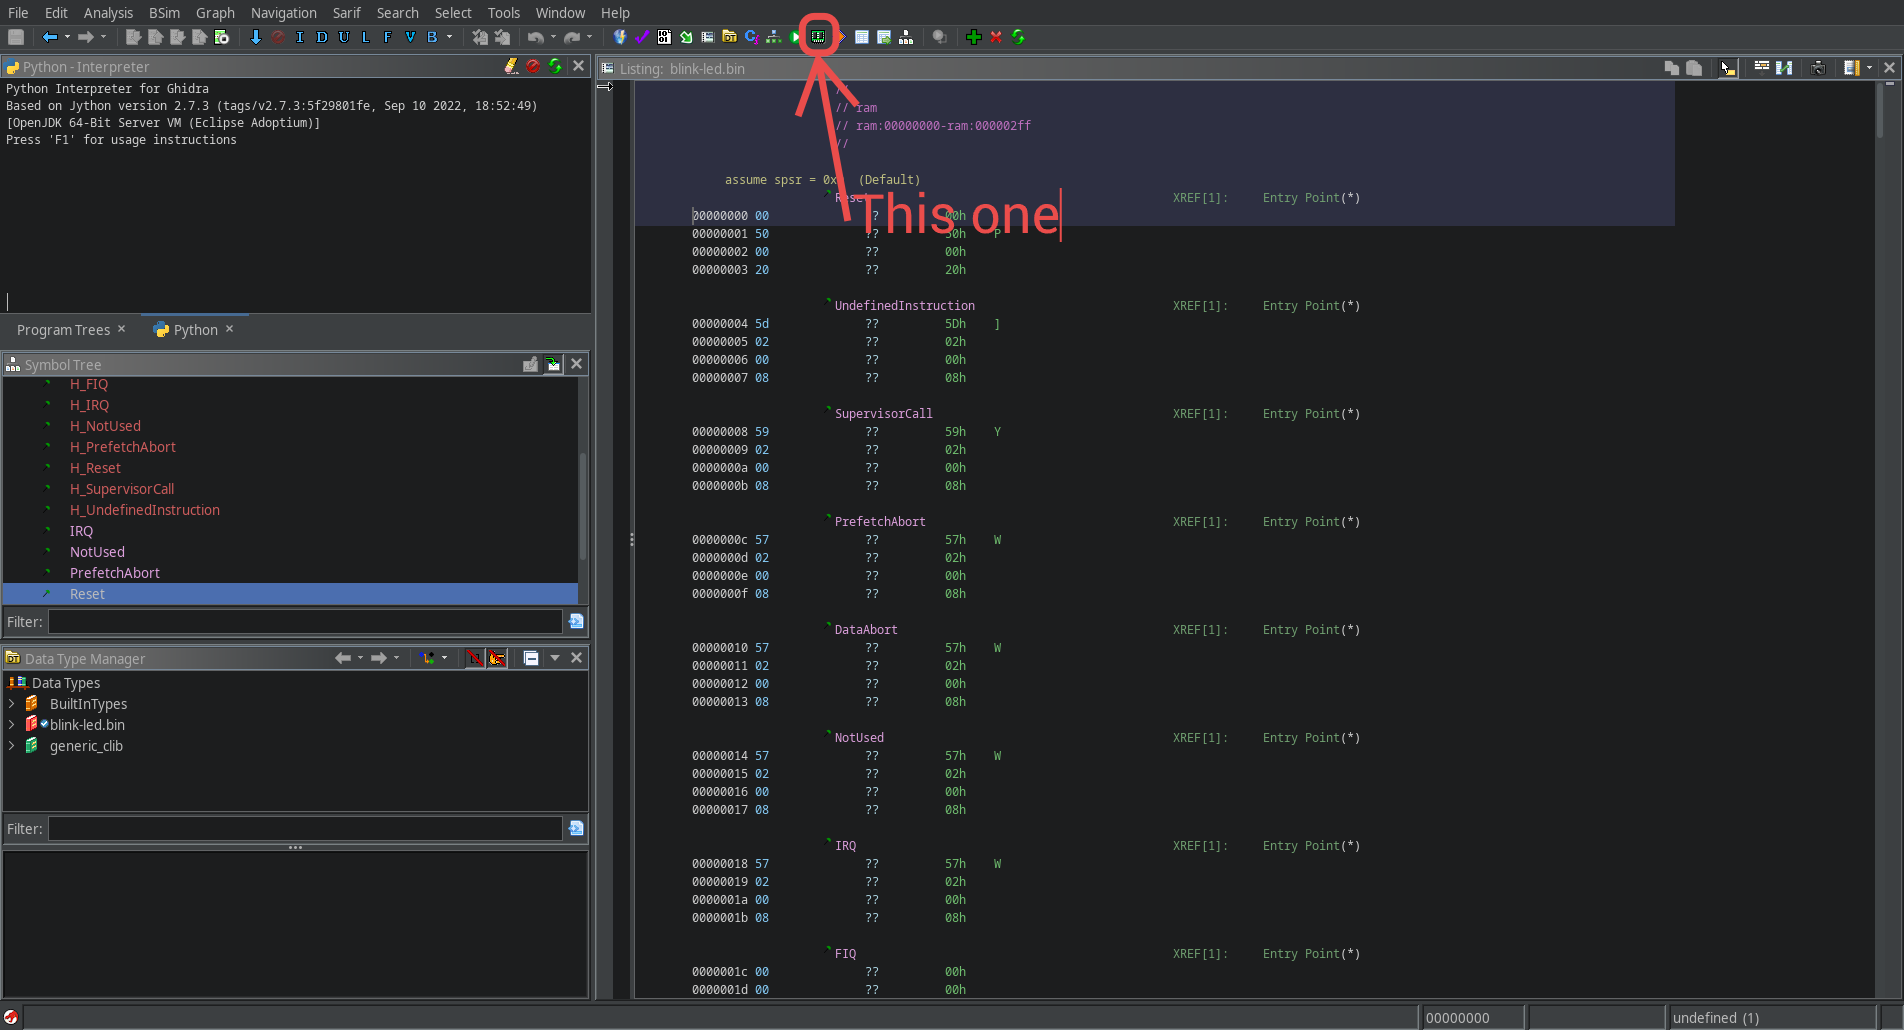1904x1030 pixels.
Task: Select PrefetchAbort in the Symbol Tree
Action: (x=115, y=573)
